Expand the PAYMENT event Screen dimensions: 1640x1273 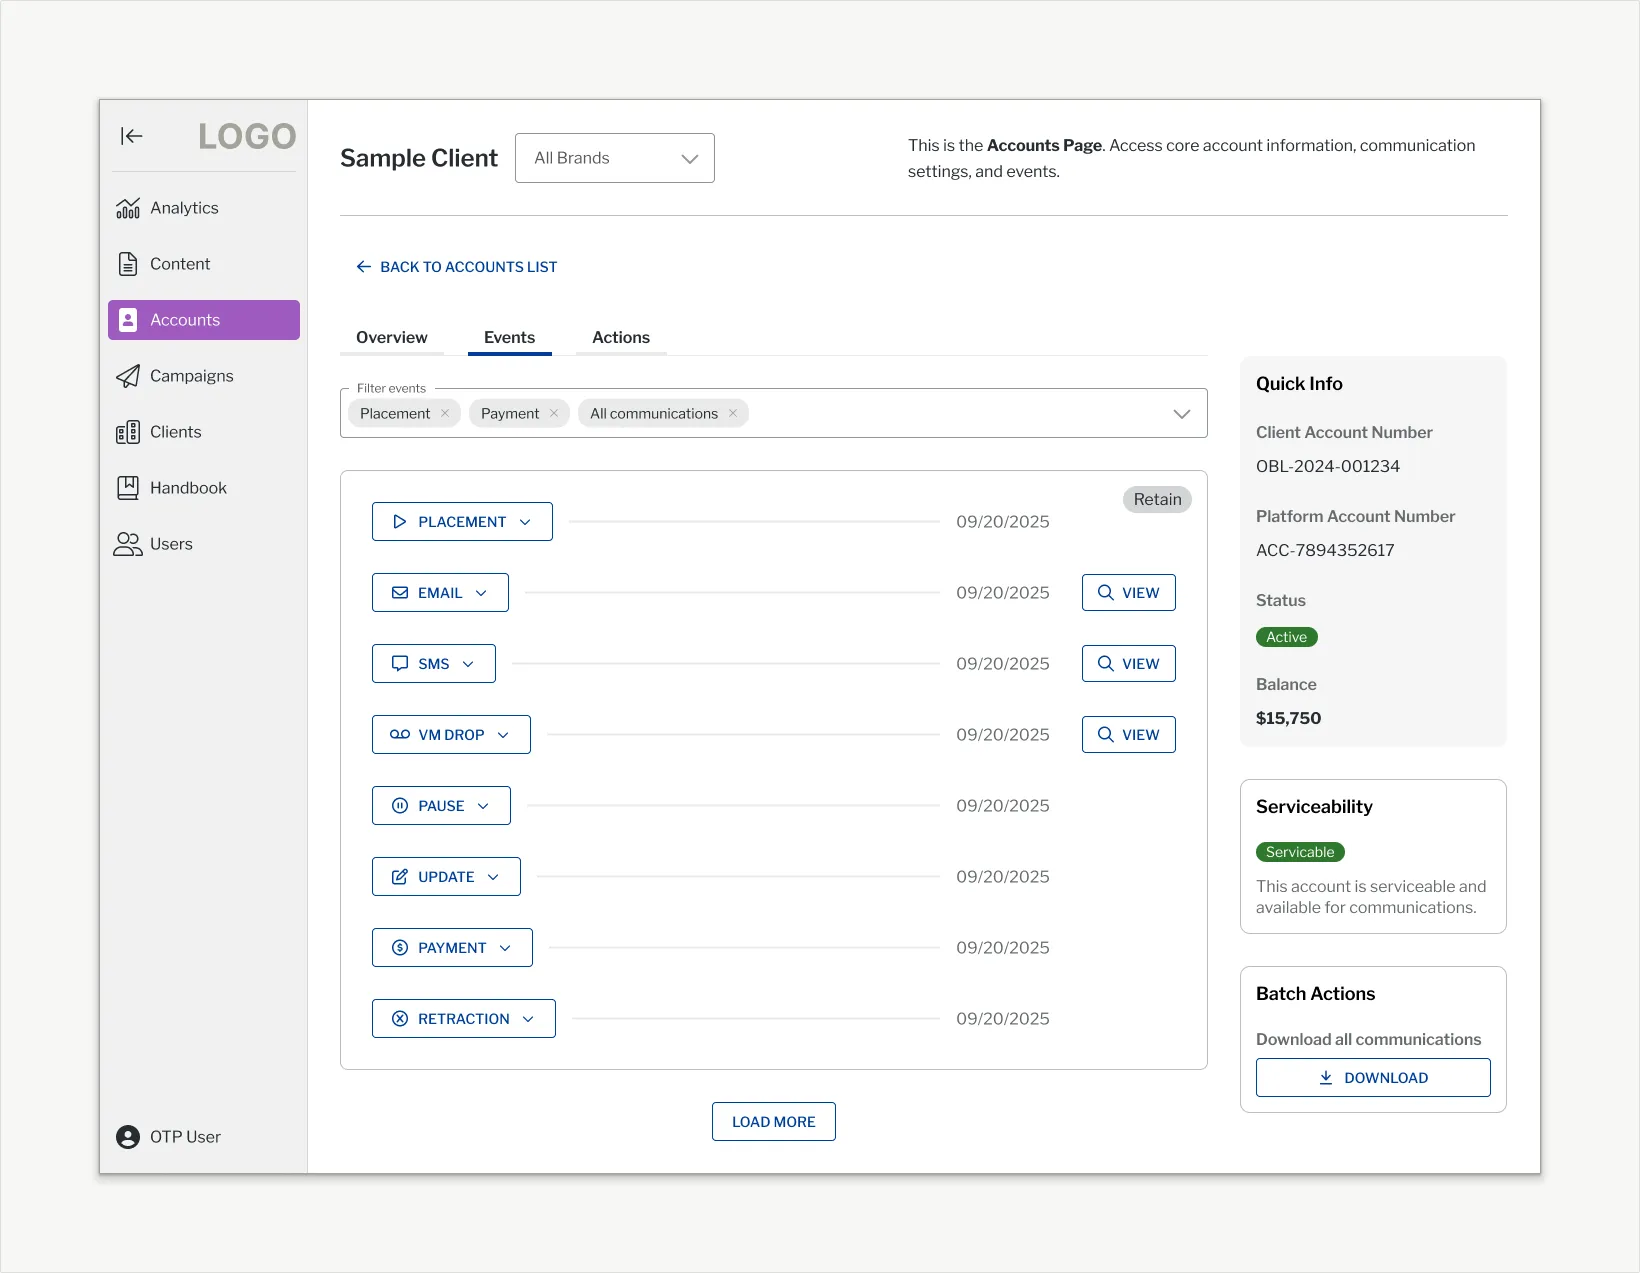tap(452, 948)
